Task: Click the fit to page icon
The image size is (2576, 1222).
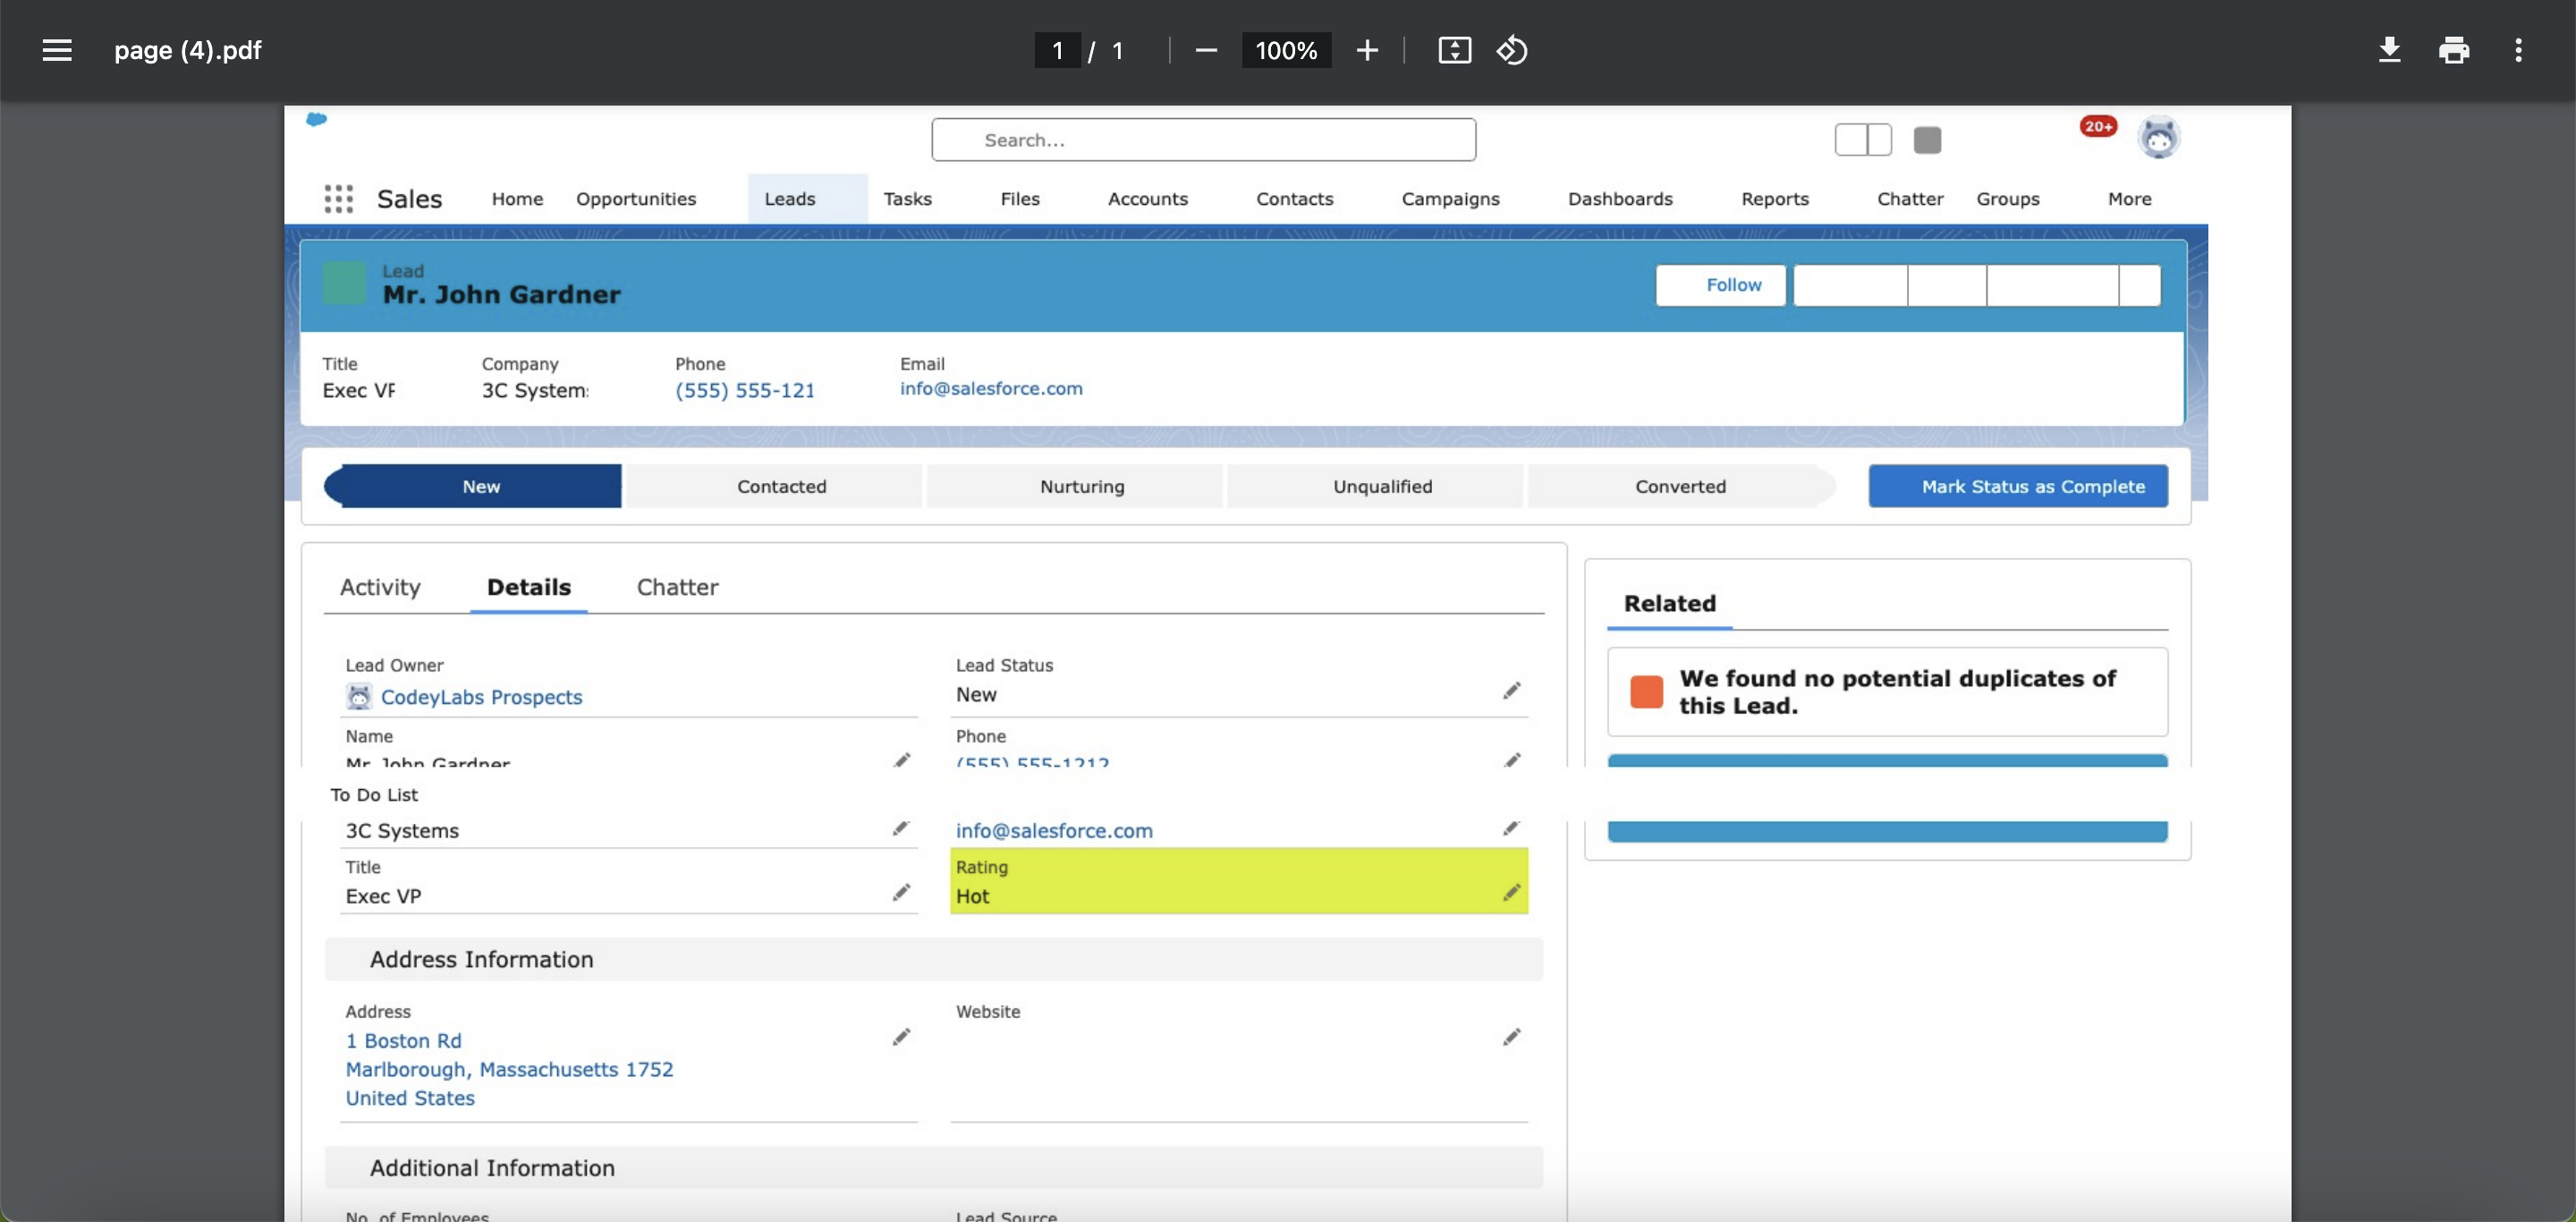Action: coord(1454,50)
